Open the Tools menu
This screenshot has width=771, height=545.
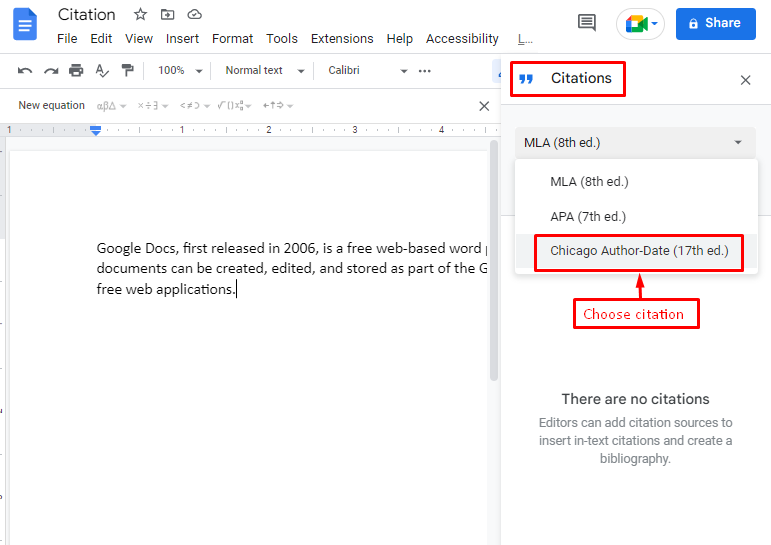click(282, 38)
